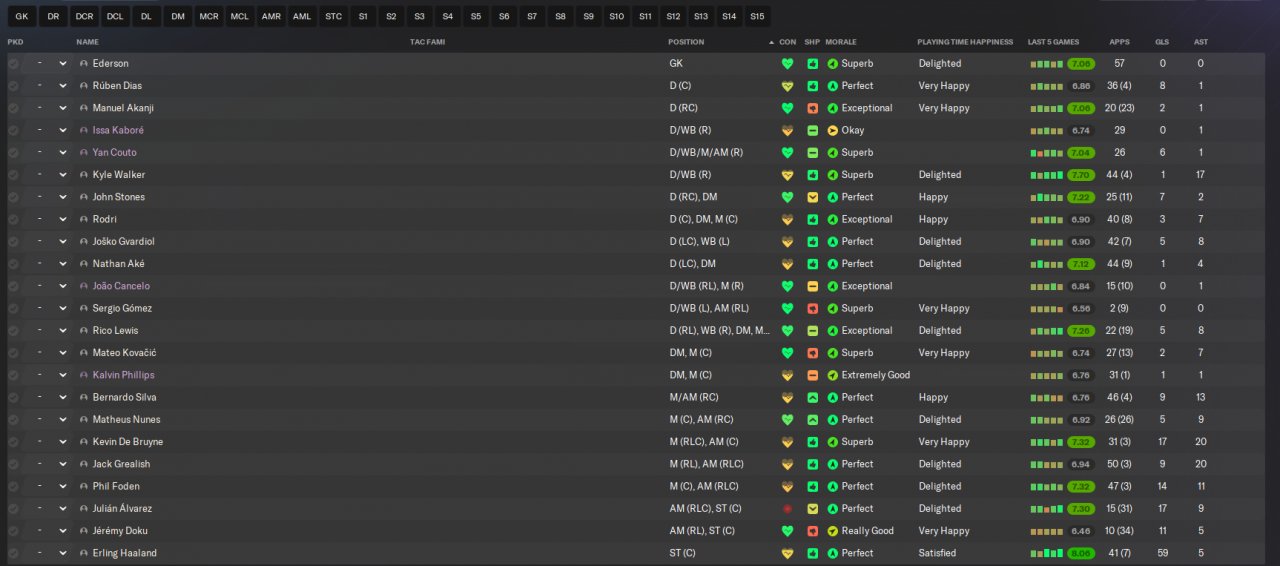This screenshot has width=1280, height=566.
Task: Click Ederson's player profile icon
Action: [84, 64]
